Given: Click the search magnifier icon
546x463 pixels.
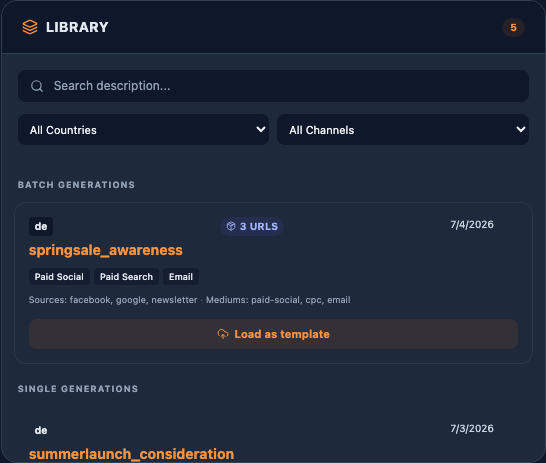Looking at the screenshot, I should (x=37, y=86).
